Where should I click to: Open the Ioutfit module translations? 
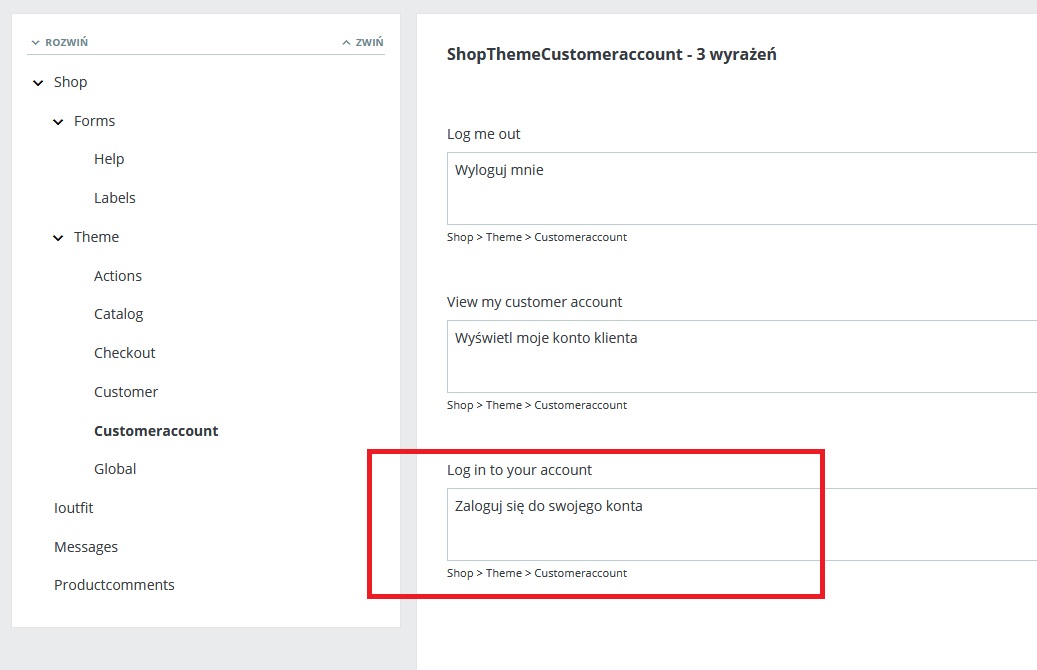coord(73,508)
